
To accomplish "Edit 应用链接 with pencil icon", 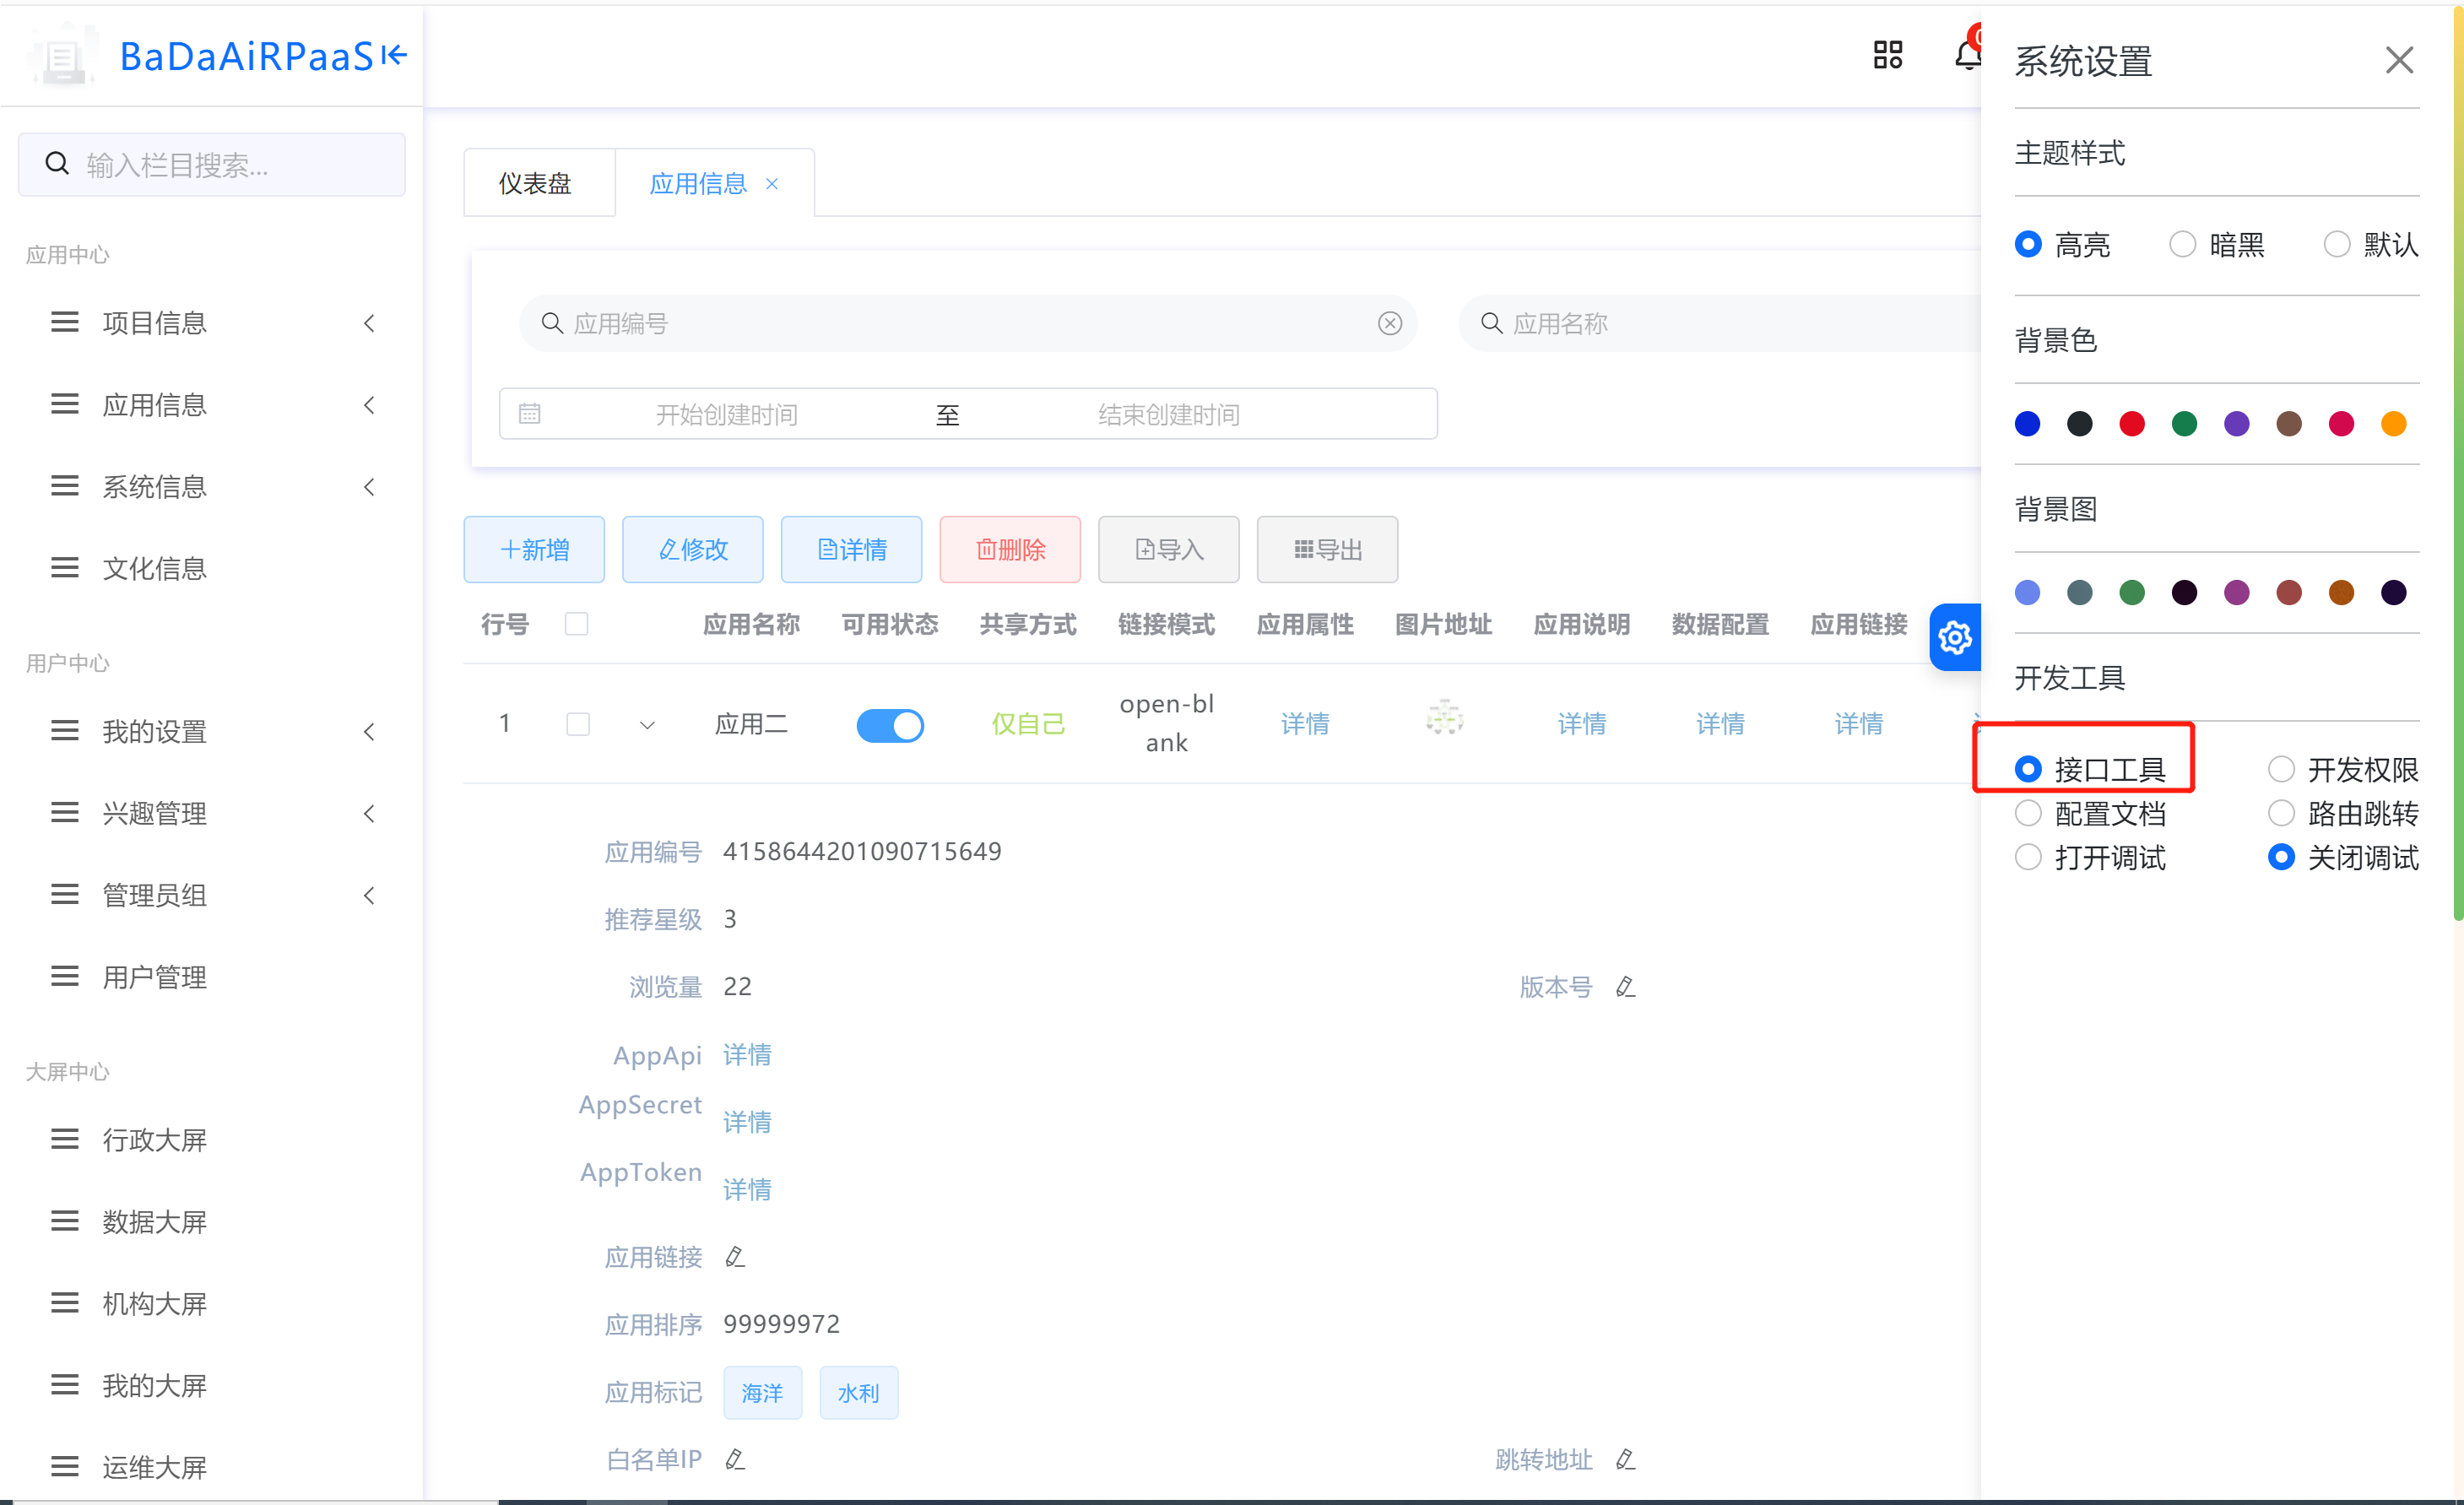I will click(x=735, y=1257).
